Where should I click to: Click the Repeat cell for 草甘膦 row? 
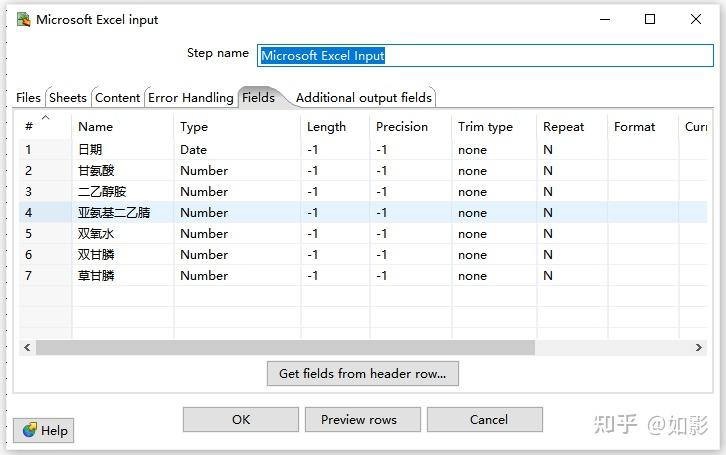[572, 275]
